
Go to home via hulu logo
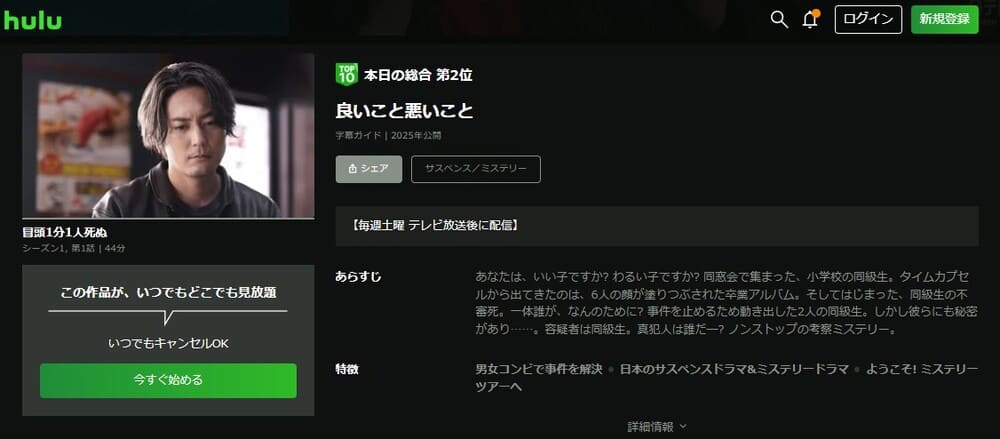(33, 20)
